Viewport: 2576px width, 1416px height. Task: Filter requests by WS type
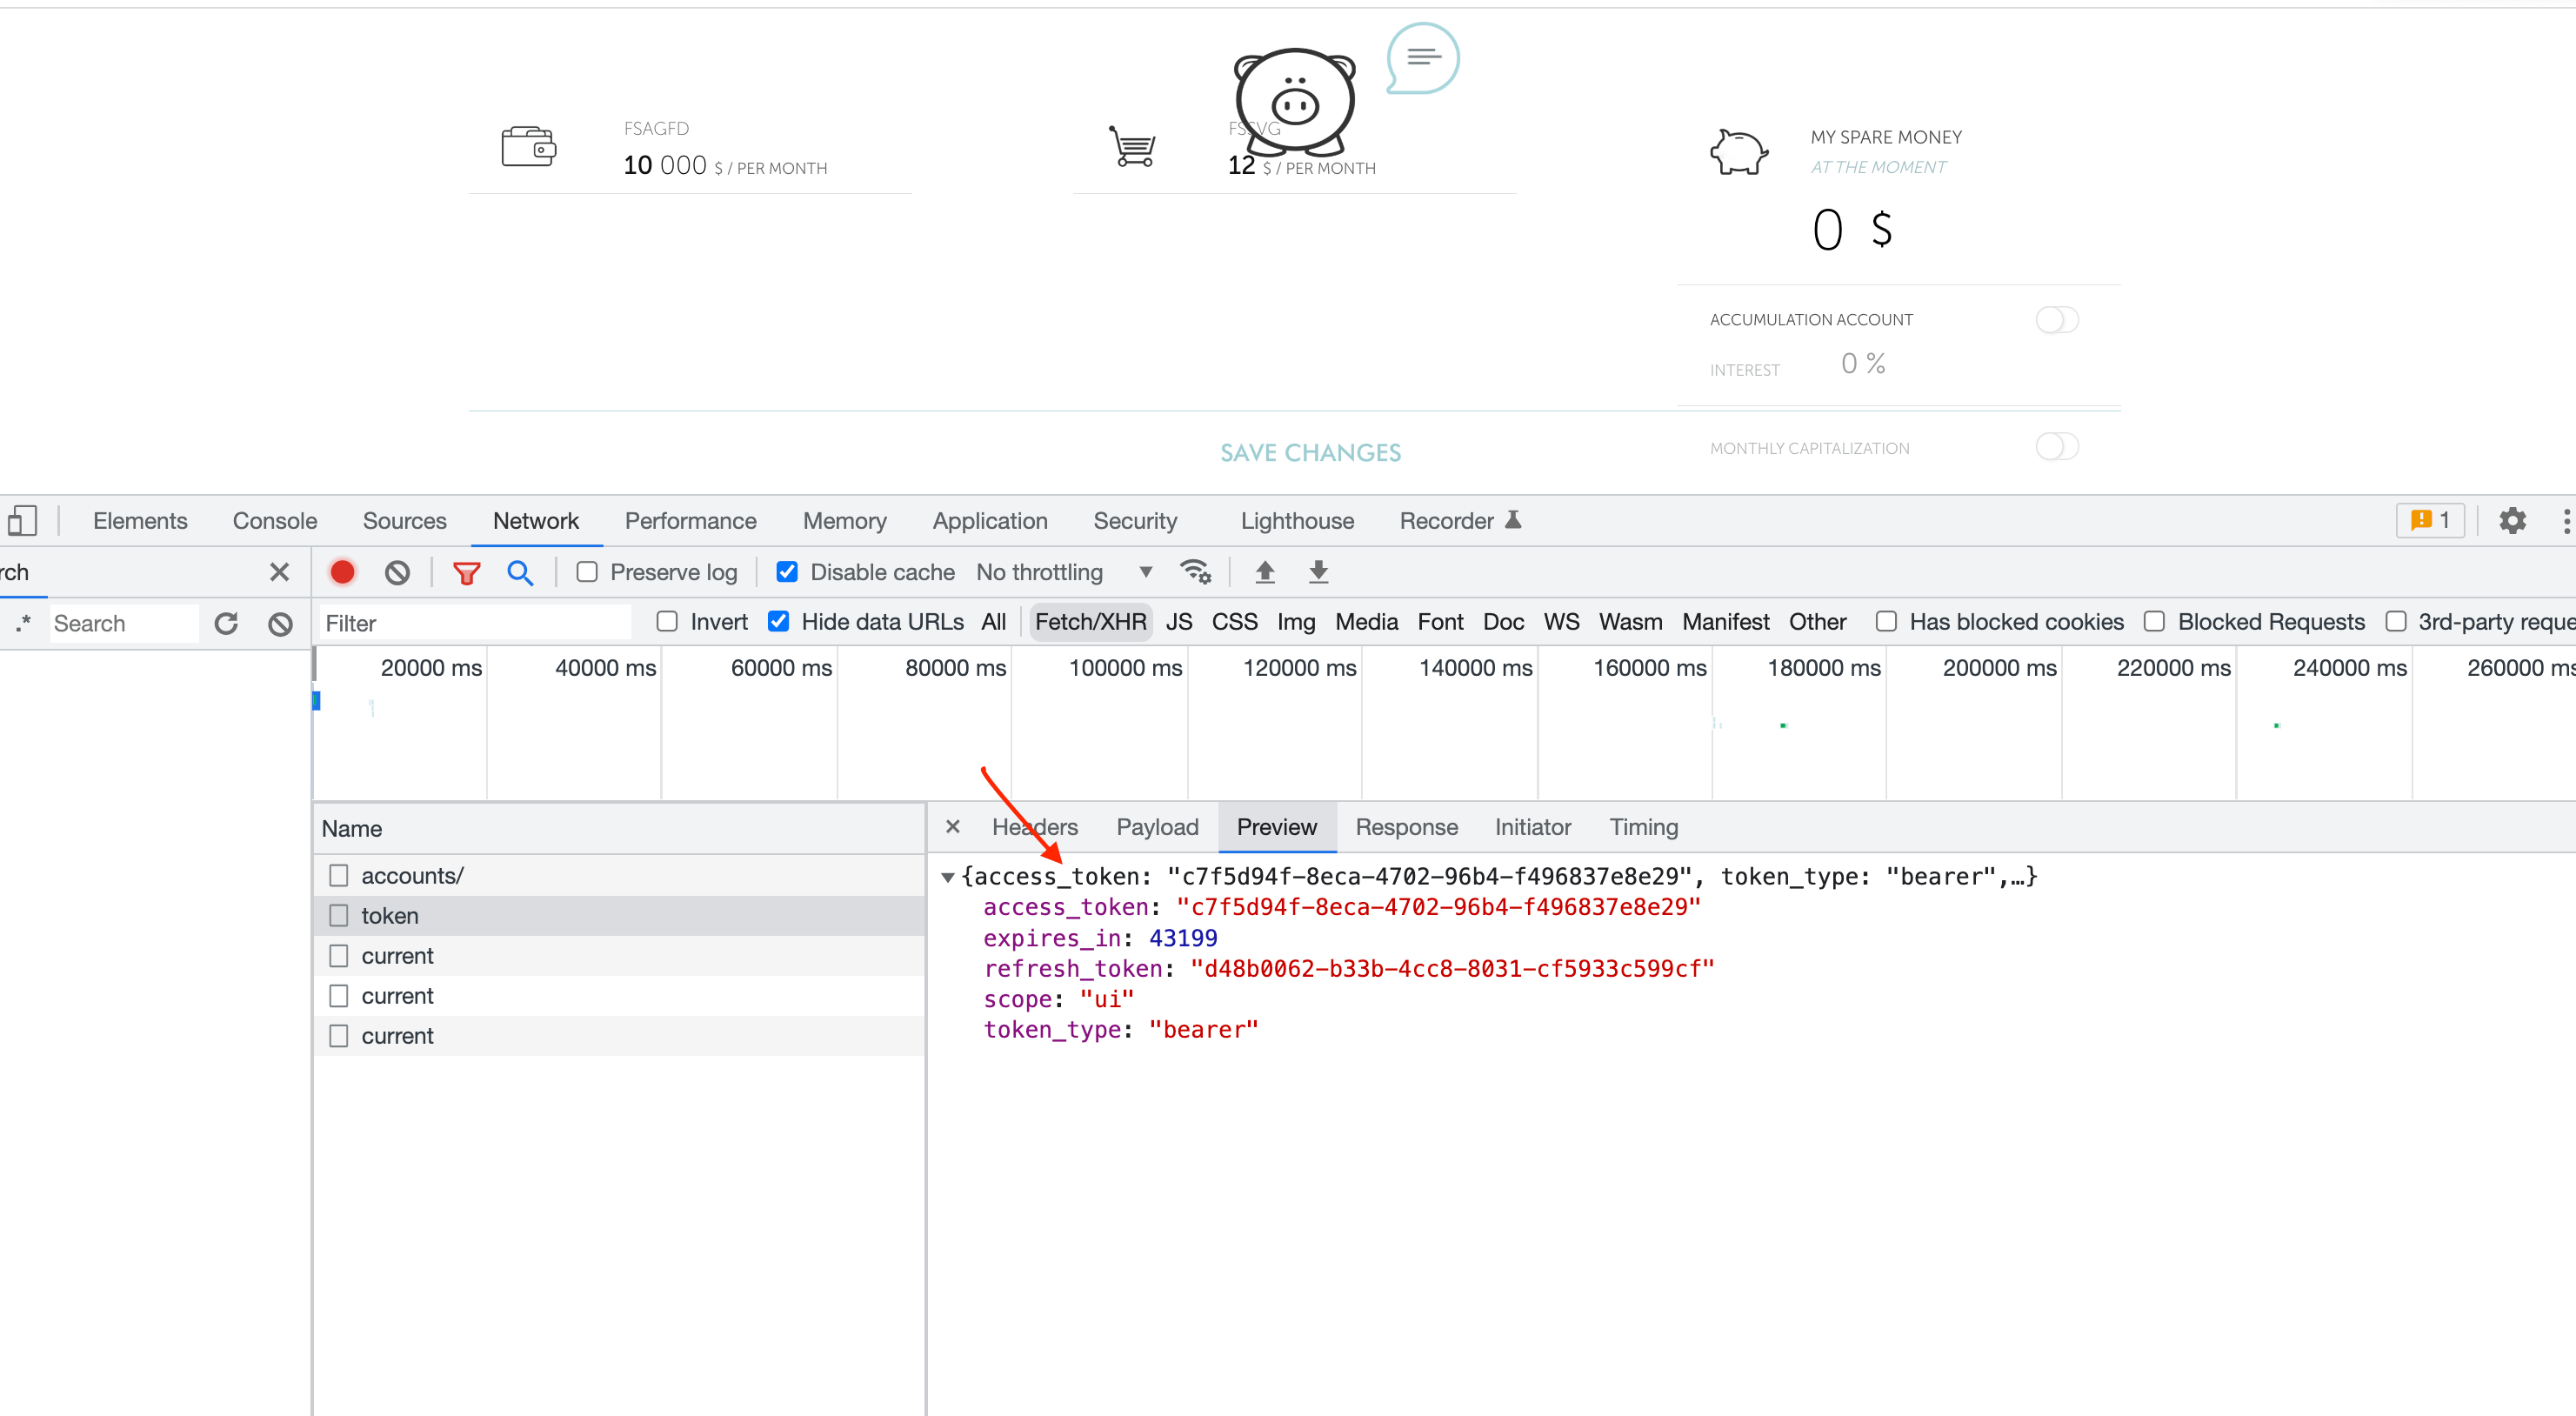(1561, 622)
